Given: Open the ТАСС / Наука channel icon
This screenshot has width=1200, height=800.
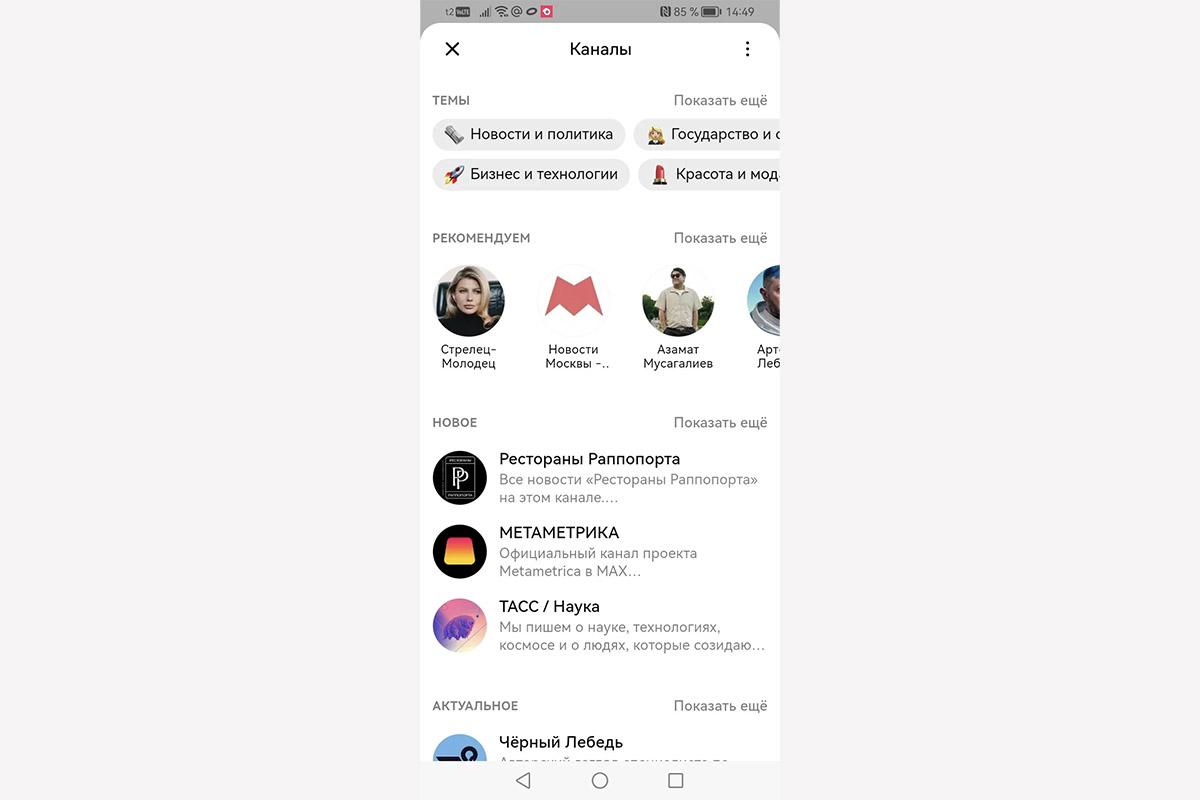Looking at the screenshot, I should [x=459, y=625].
